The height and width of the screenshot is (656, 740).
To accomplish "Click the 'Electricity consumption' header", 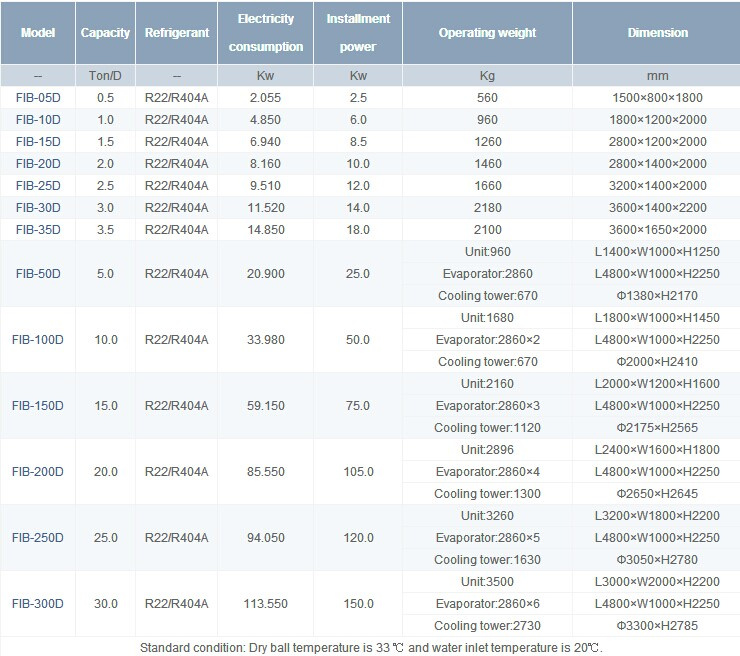I will 266,33.
